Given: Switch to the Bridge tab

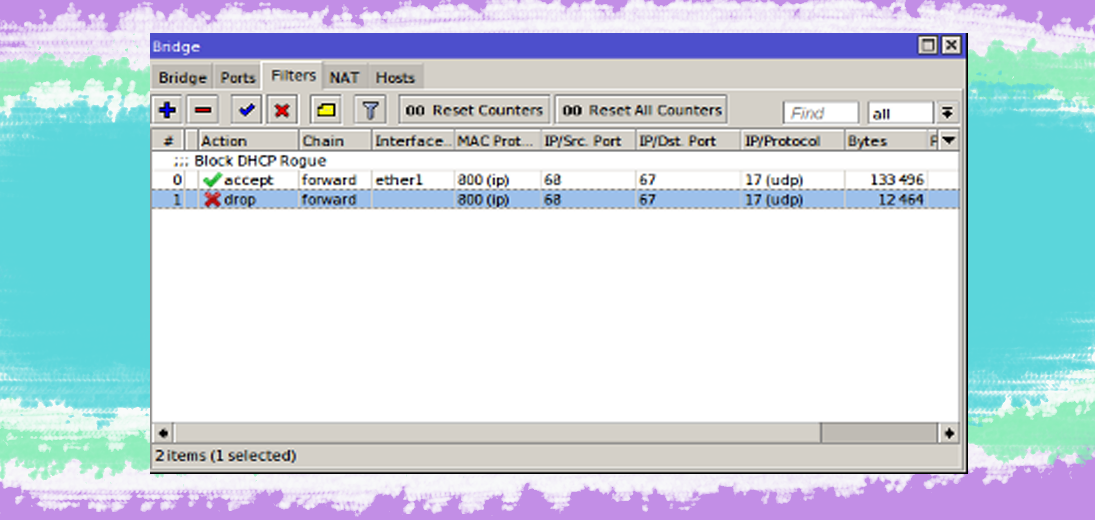Looking at the screenshot, I should (182, 77).
